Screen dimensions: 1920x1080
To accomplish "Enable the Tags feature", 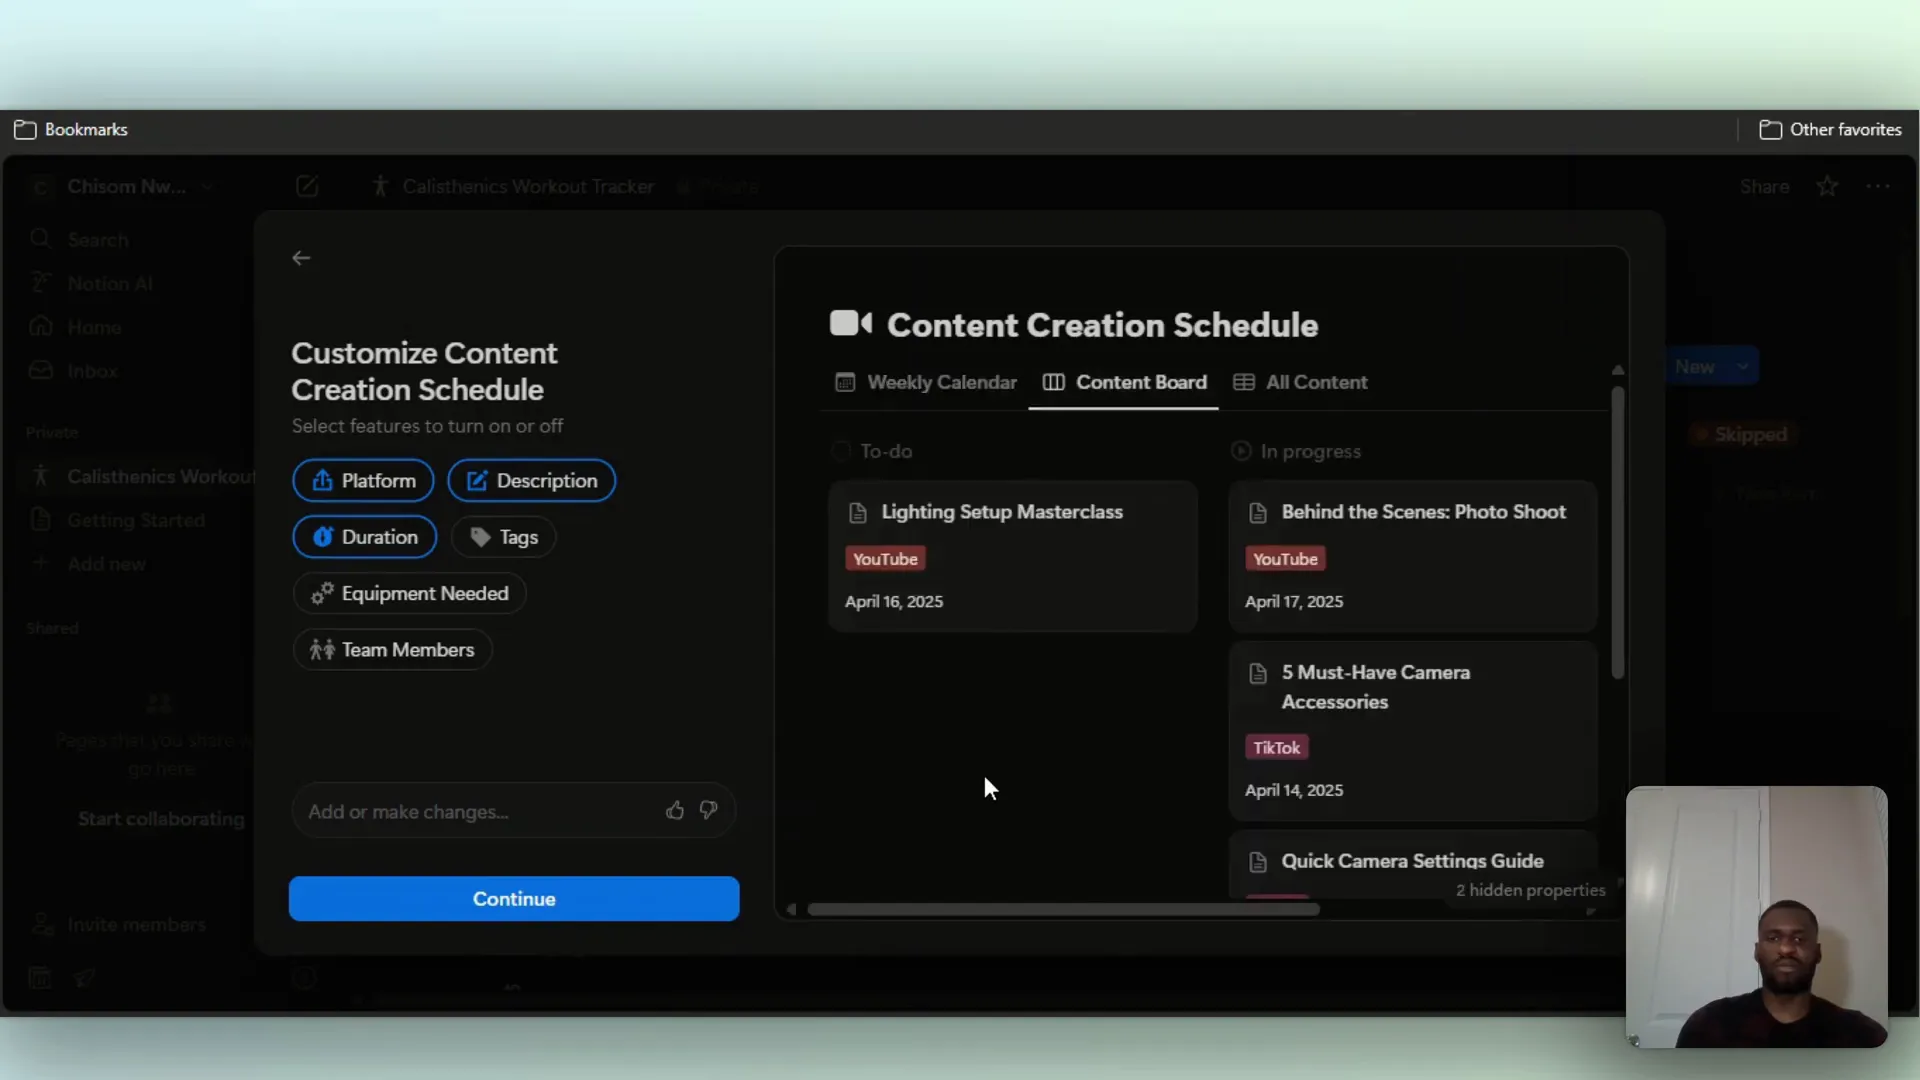I will pos(503,537).
